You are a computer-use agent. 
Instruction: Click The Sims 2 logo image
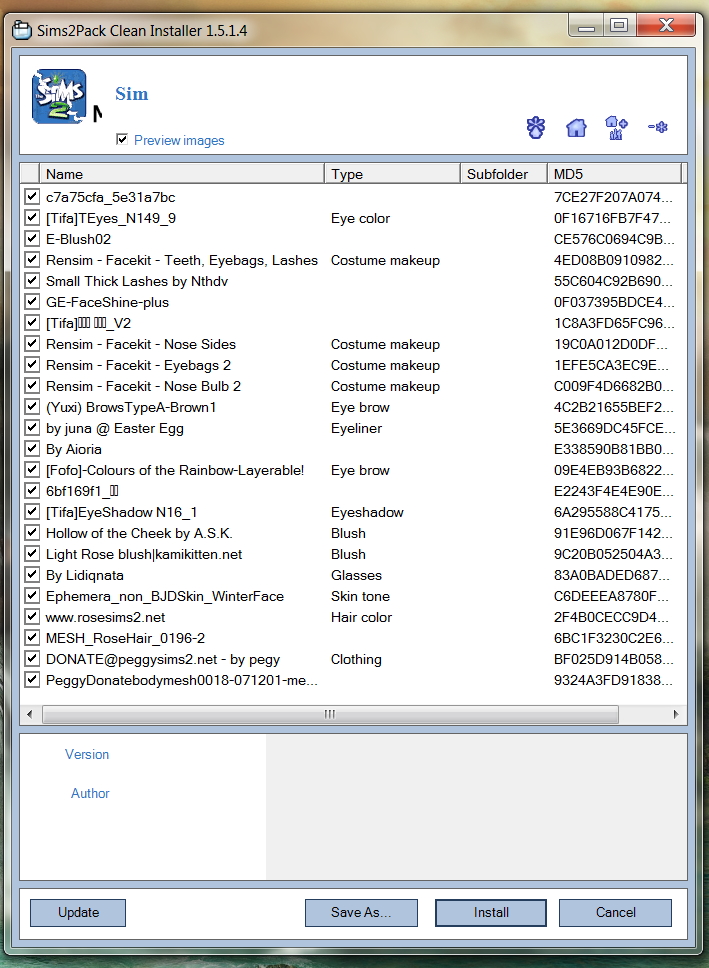pos(59,96)
